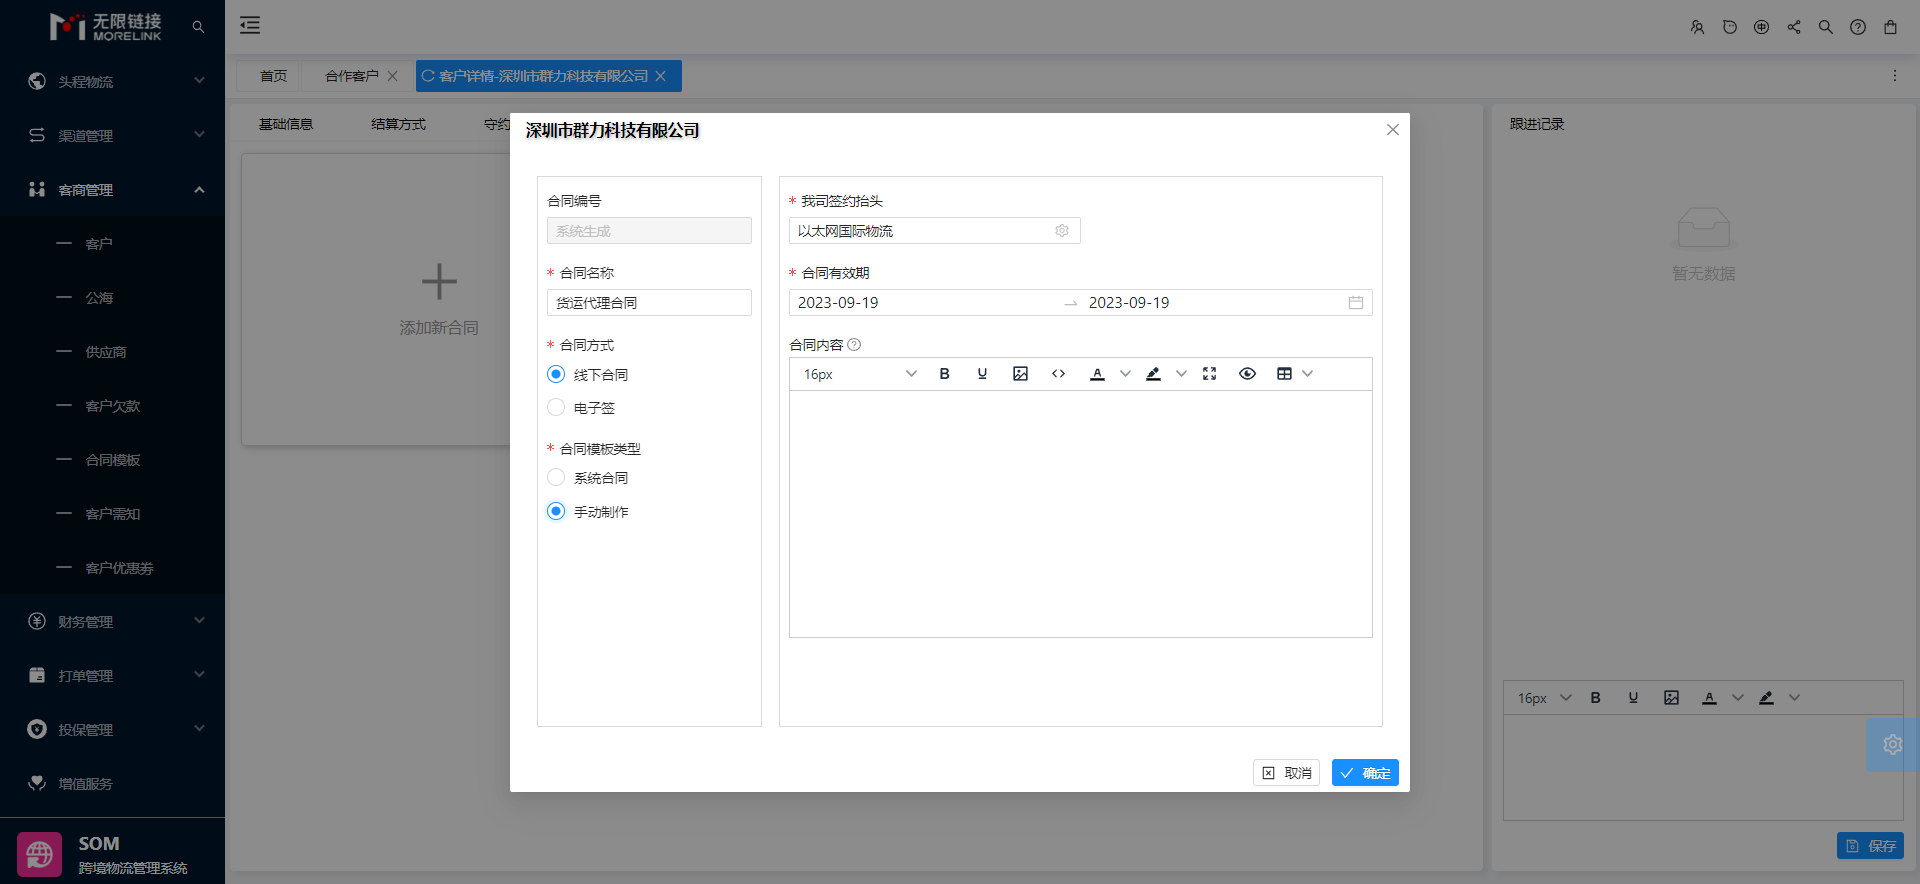Click into the contract content text area

click(x=1080, y=513)
